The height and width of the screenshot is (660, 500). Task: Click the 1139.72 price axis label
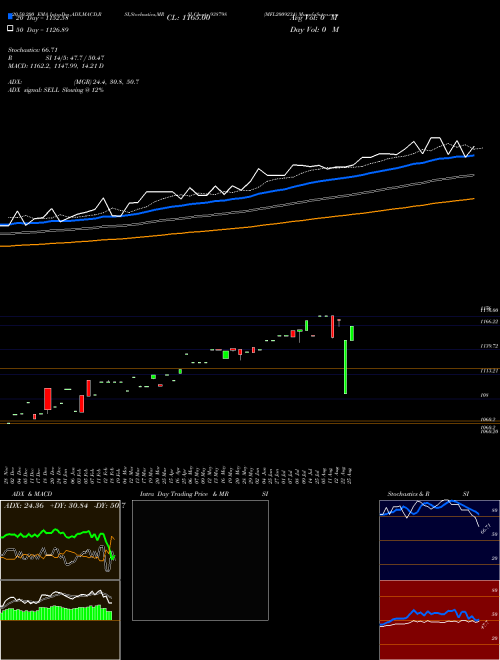[x=490, y=346]
